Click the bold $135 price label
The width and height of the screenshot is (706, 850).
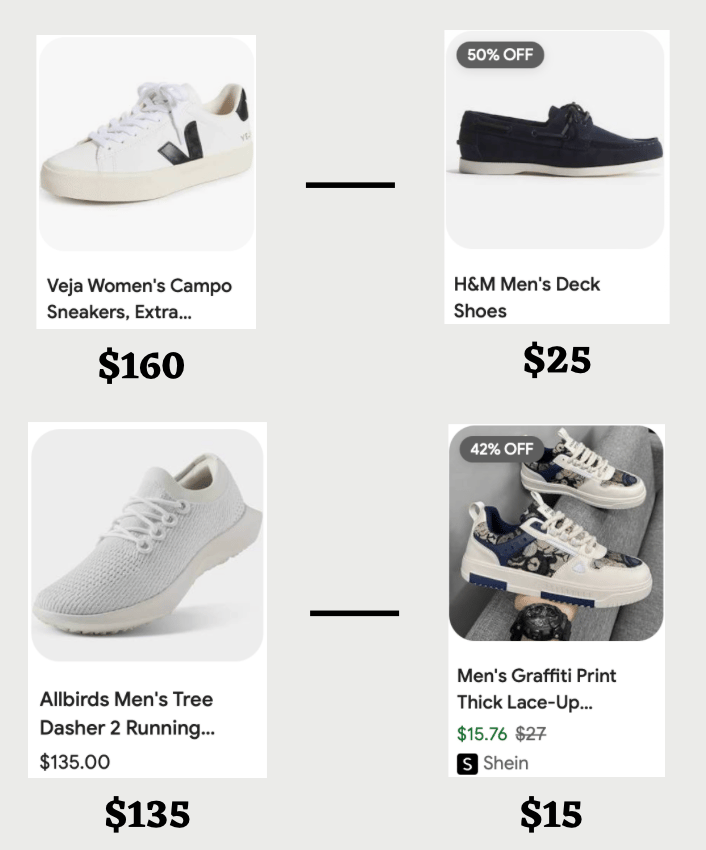click(x=147, y=814)
